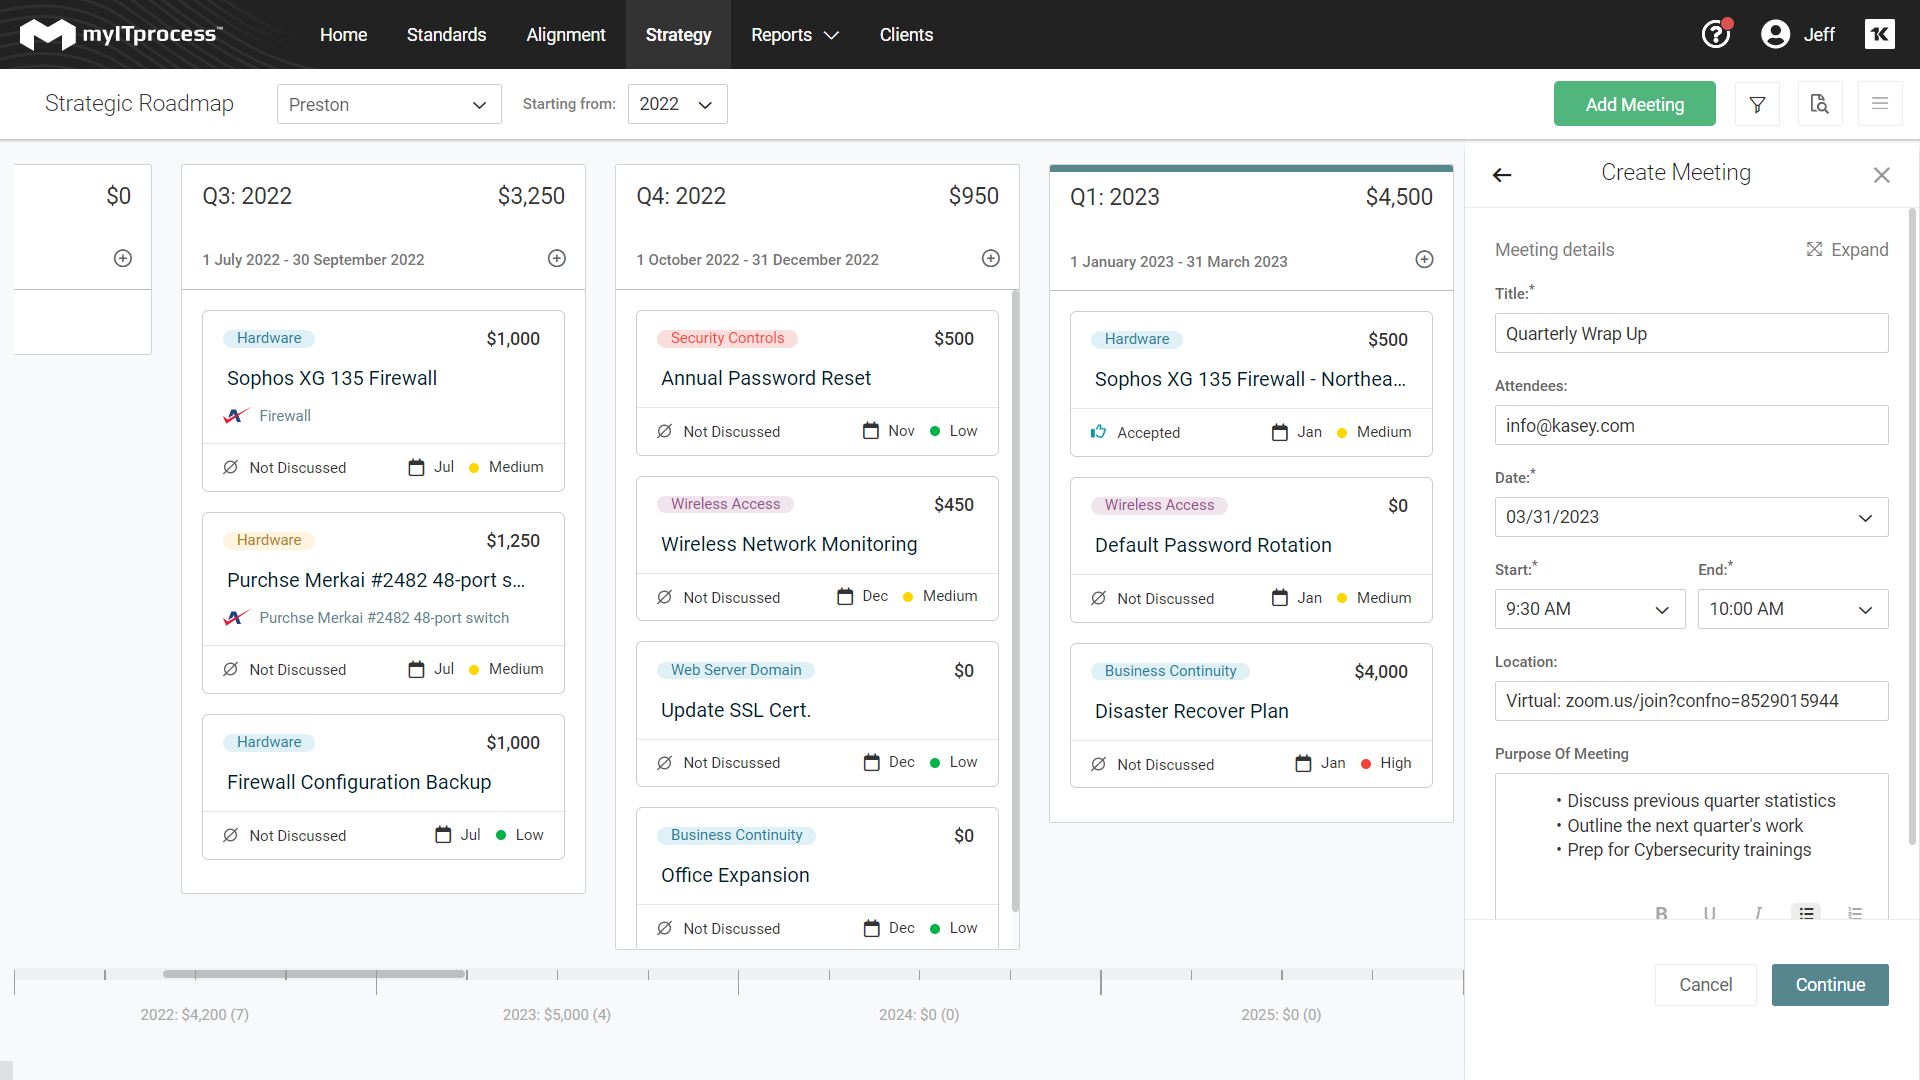Open the Standards tab
The height and width of the screenshot is (1080, 1920).
446,35
